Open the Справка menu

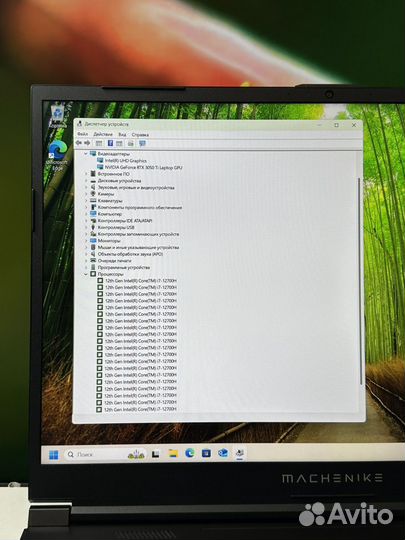coord(140,135)
